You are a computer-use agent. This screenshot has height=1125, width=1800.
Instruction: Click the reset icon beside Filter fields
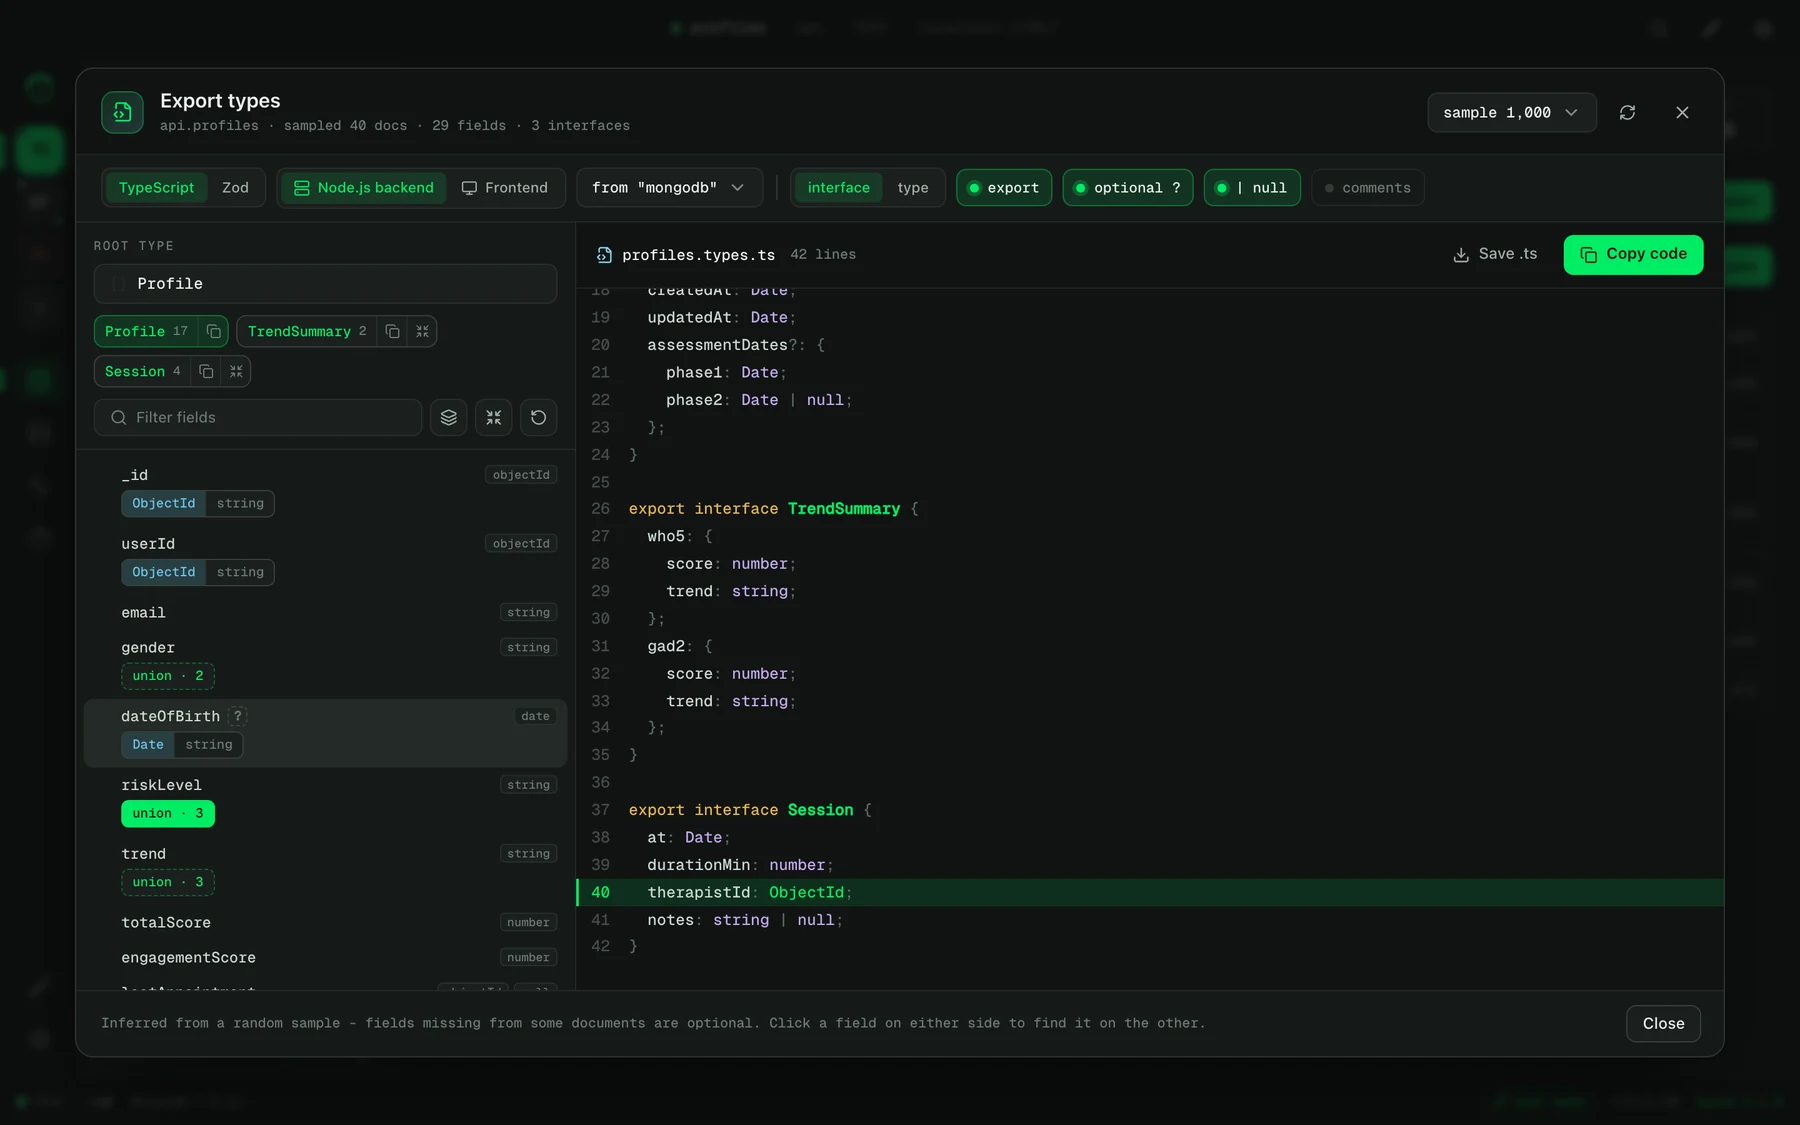click(539, 417)
